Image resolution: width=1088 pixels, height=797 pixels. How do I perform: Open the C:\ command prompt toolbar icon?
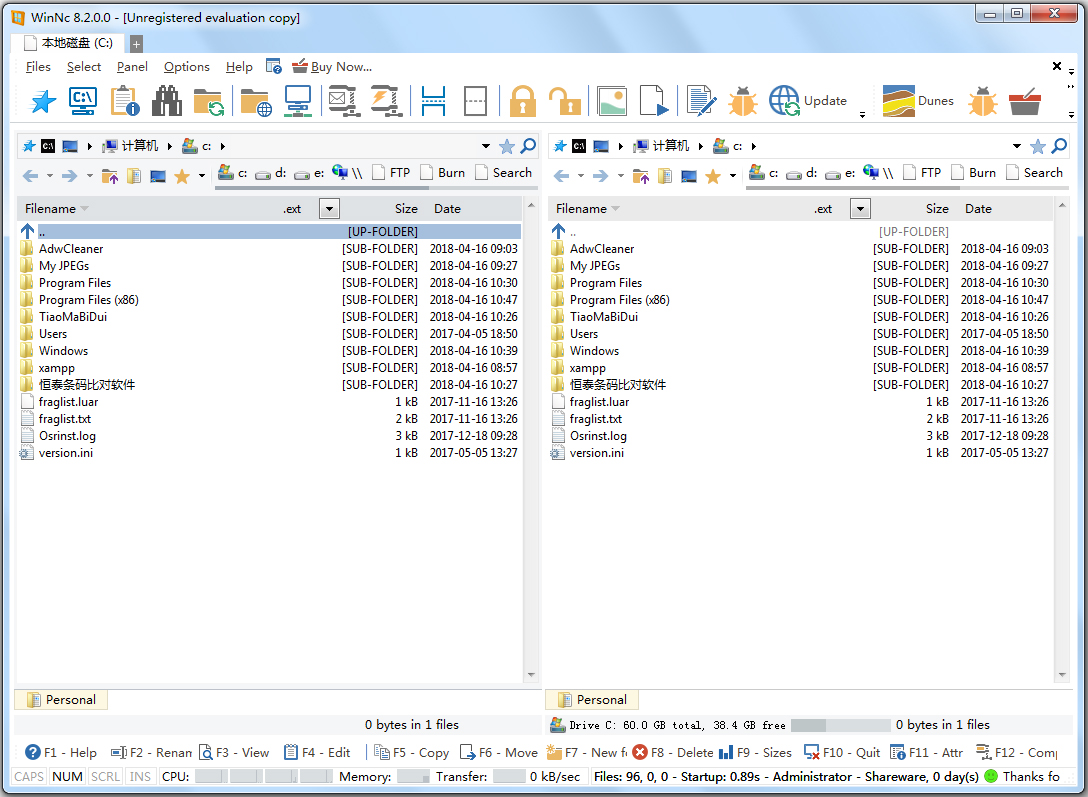[83, 101]
